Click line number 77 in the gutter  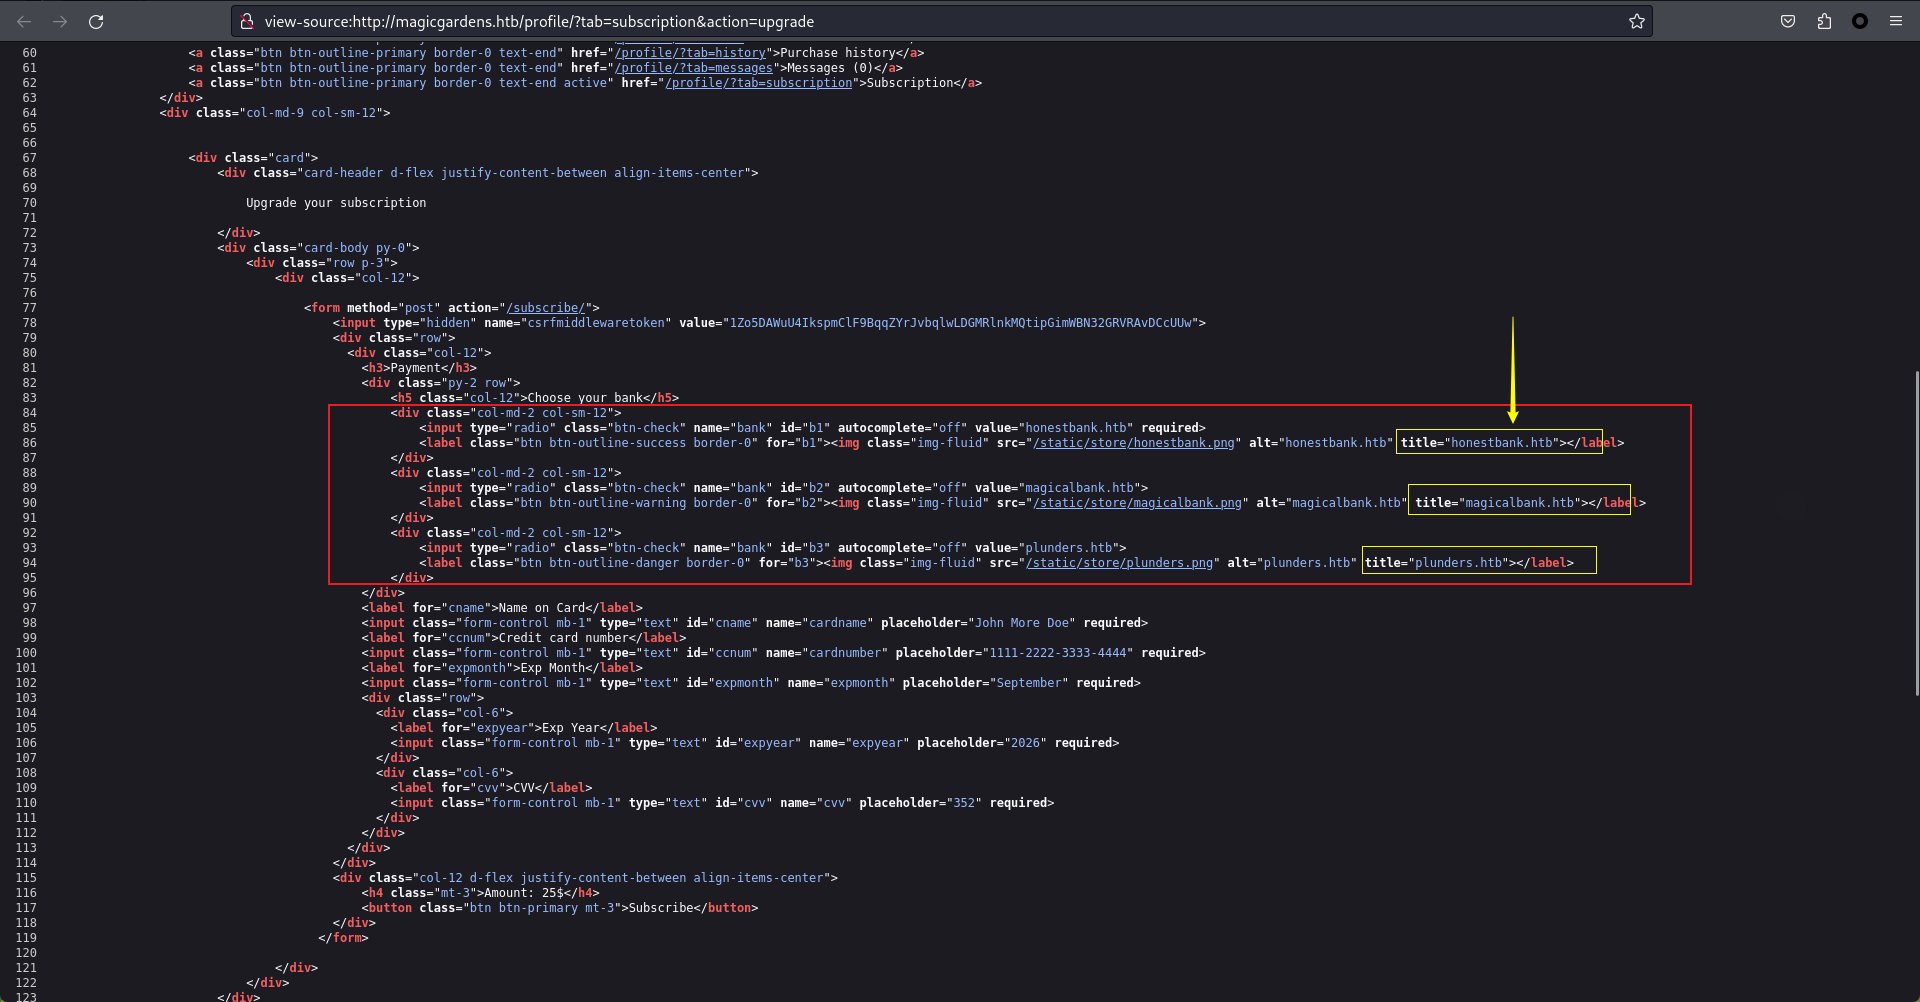pyautogui.click(x=29, y=308)
